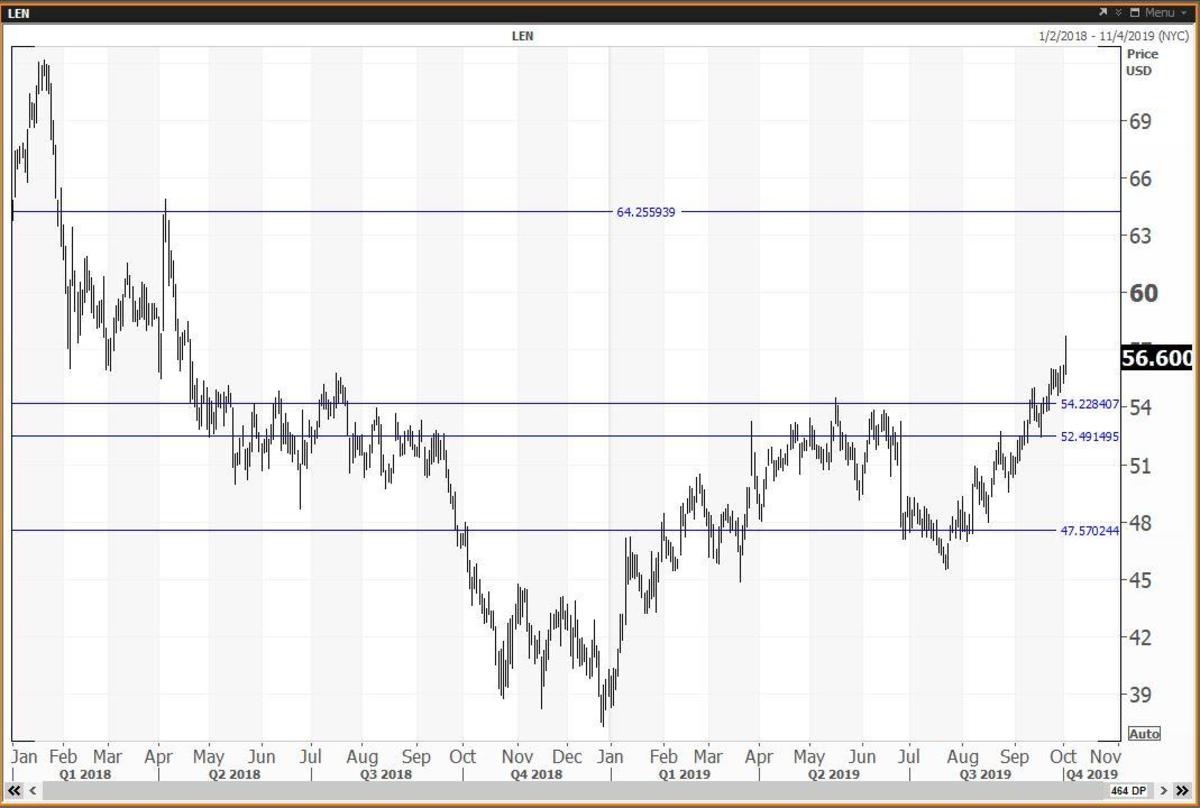Select the 64.255939 horizontal line label

pyautogui.click(x=646, y=212)
